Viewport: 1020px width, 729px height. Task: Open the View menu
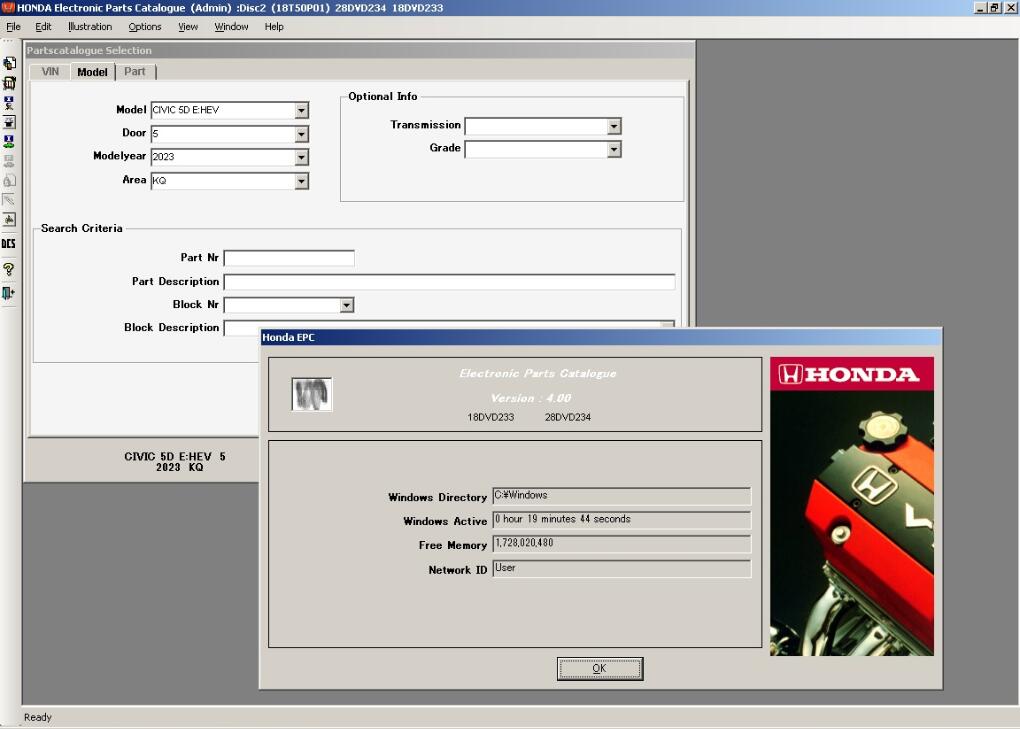point(188,27)
